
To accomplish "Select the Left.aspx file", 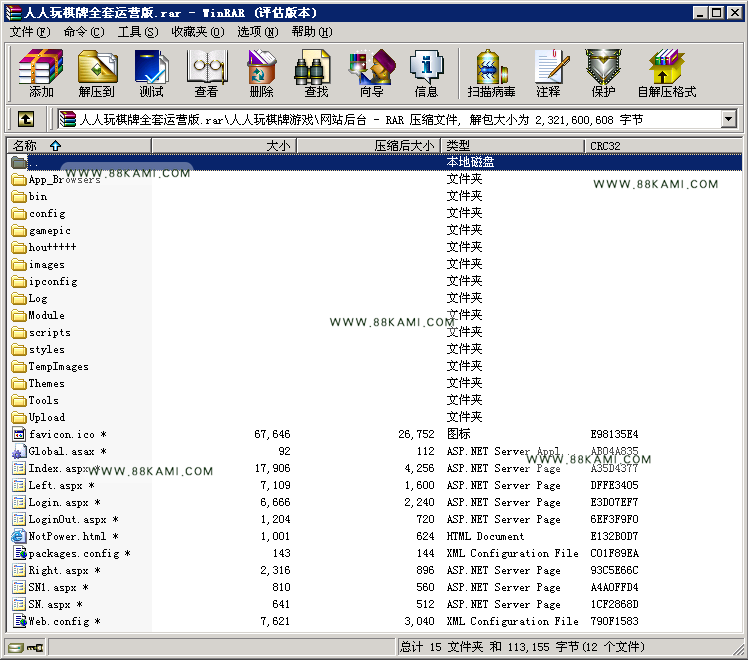I will tap(55, 485).
